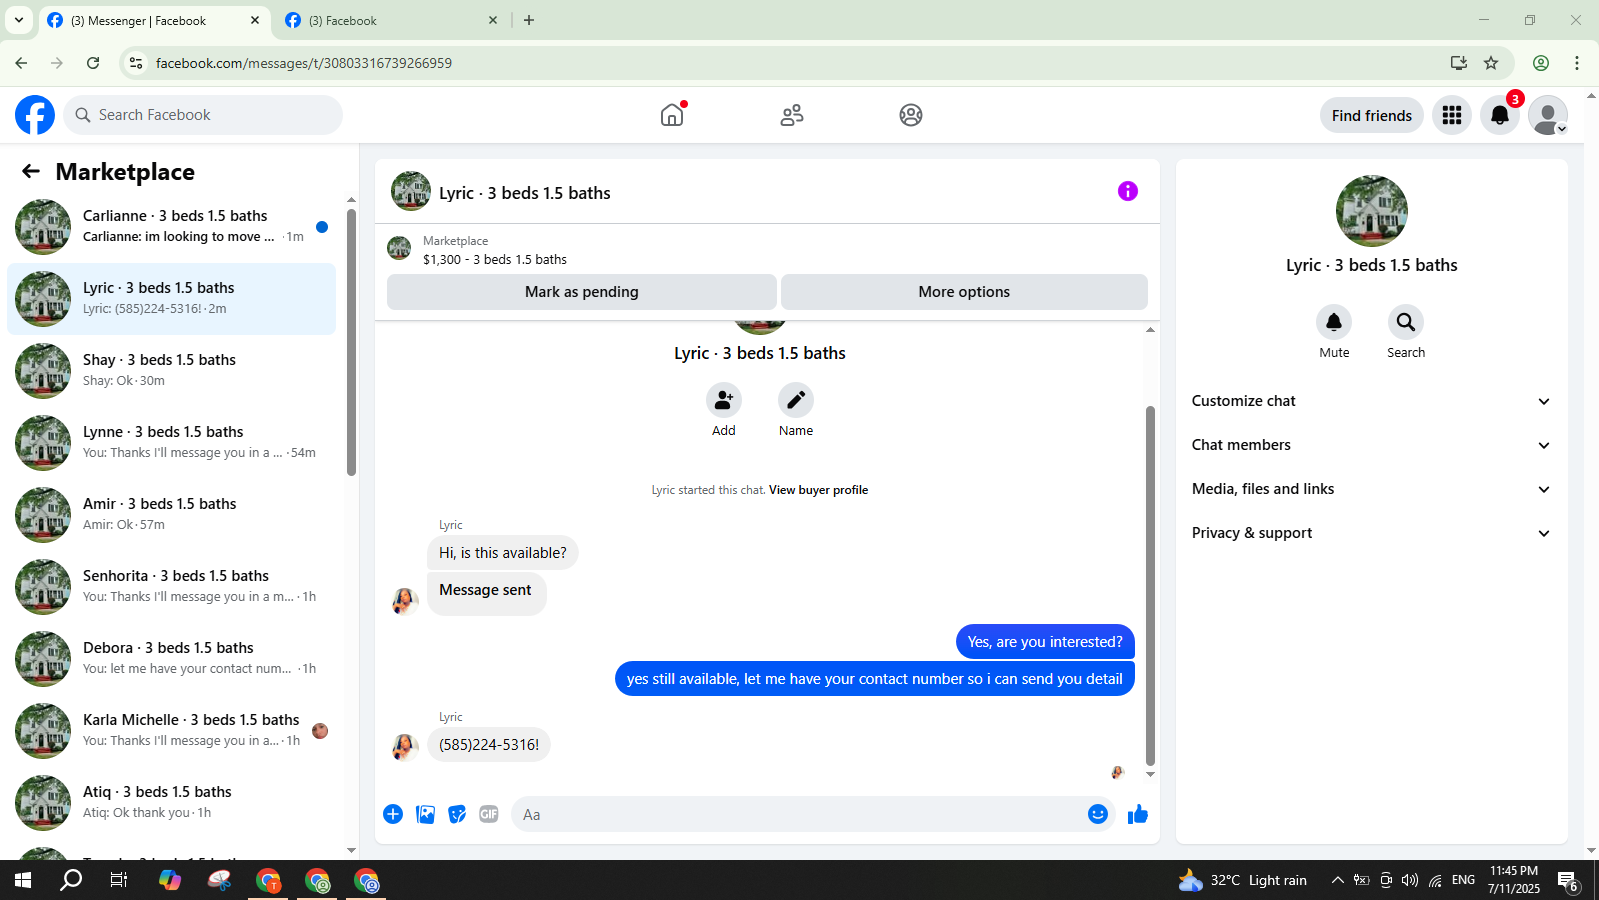
Task: Attach a photo file icon
Action: (425, 814)
